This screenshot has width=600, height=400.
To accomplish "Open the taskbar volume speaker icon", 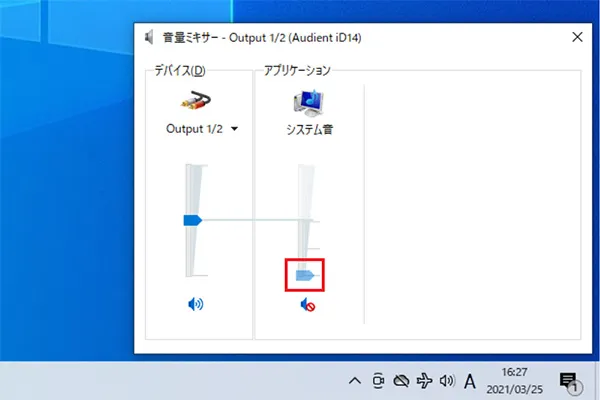I will click(x=447, y=381).
